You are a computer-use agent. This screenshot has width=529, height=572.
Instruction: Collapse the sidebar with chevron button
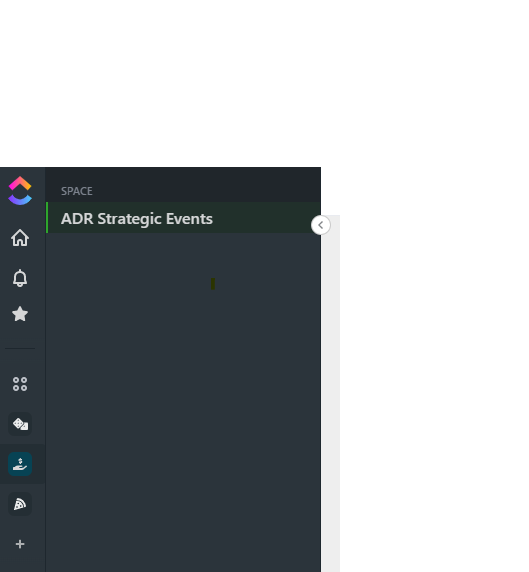321,225
